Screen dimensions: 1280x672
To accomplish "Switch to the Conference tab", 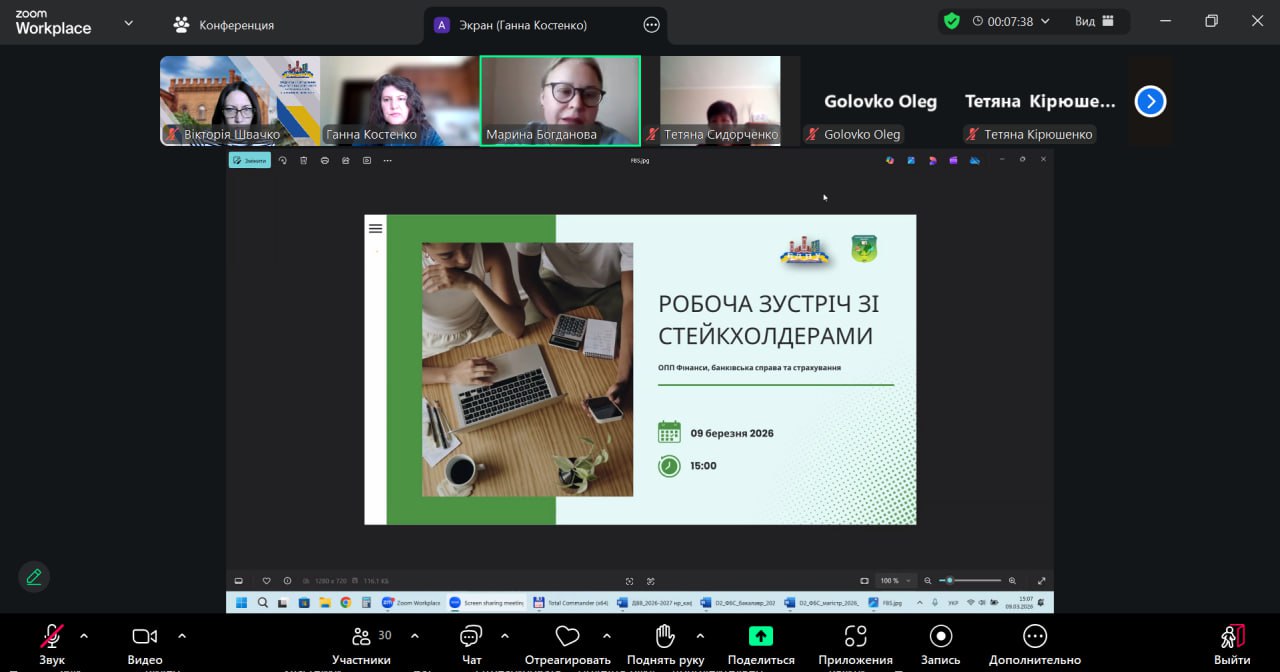I will tap(223, 24).
